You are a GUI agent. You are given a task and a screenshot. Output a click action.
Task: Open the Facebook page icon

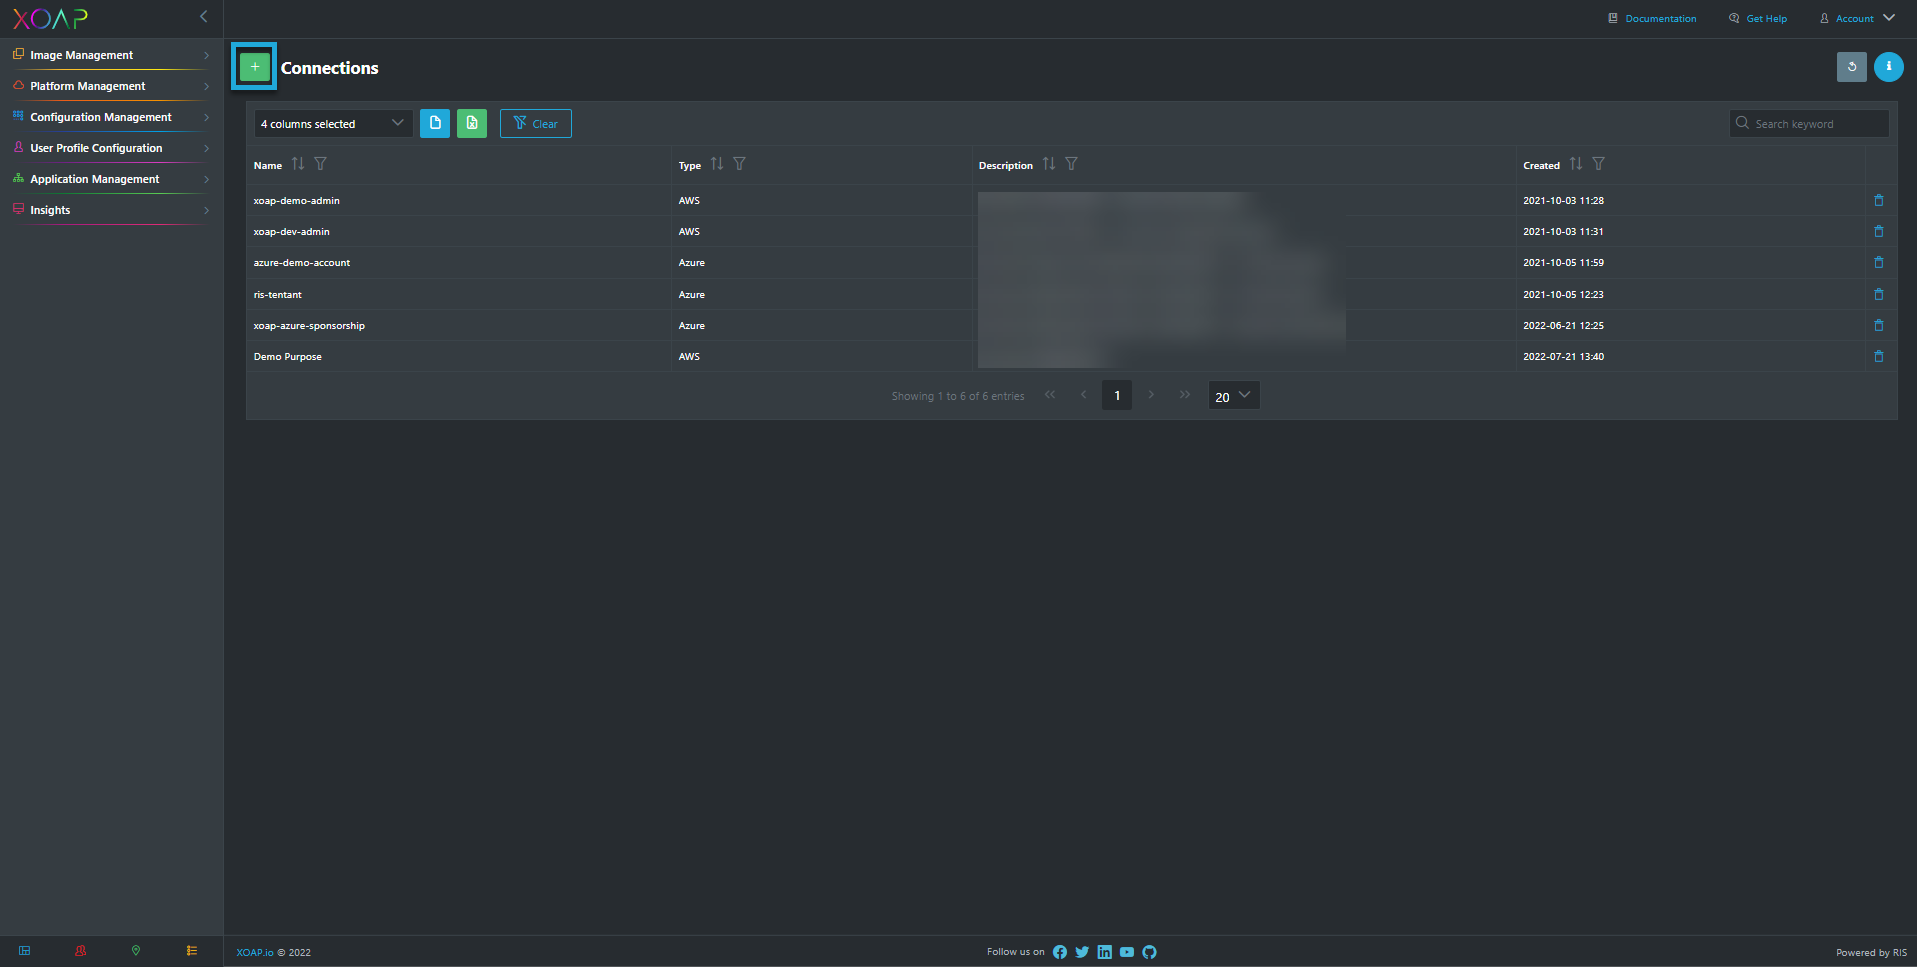(1060, 952)
